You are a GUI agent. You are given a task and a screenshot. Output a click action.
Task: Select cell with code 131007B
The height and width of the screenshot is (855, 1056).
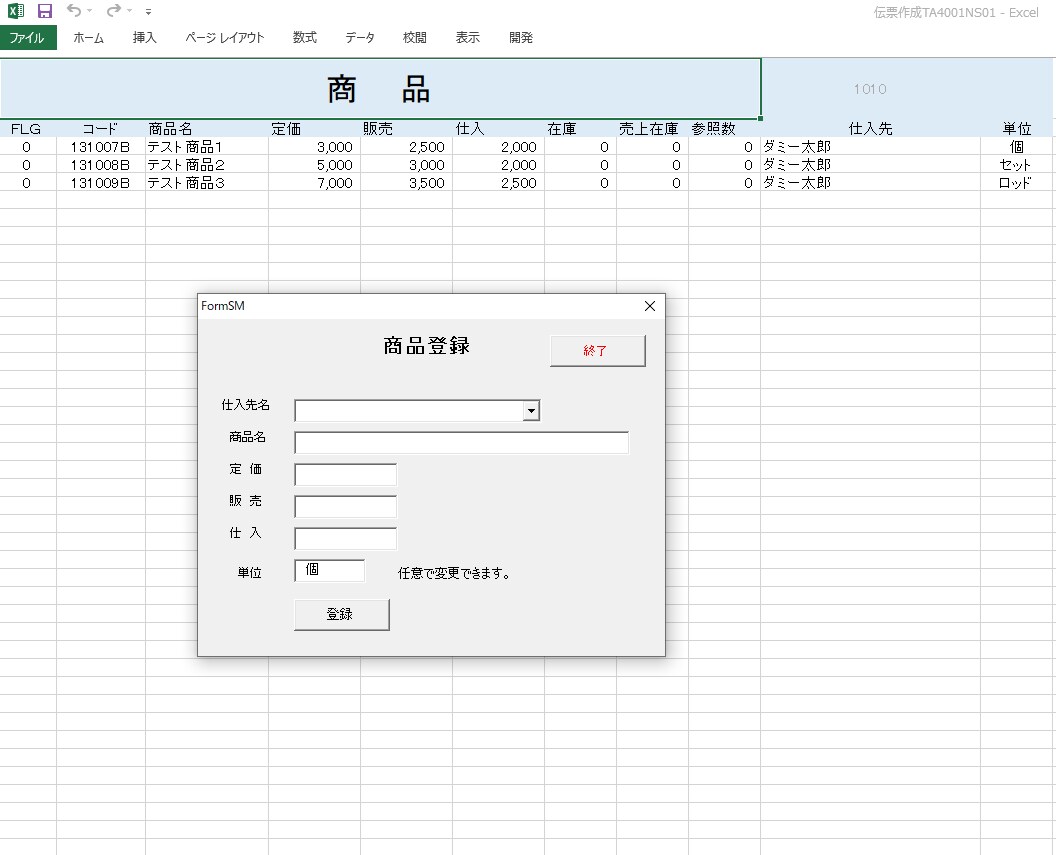click(x=100, y=147)
